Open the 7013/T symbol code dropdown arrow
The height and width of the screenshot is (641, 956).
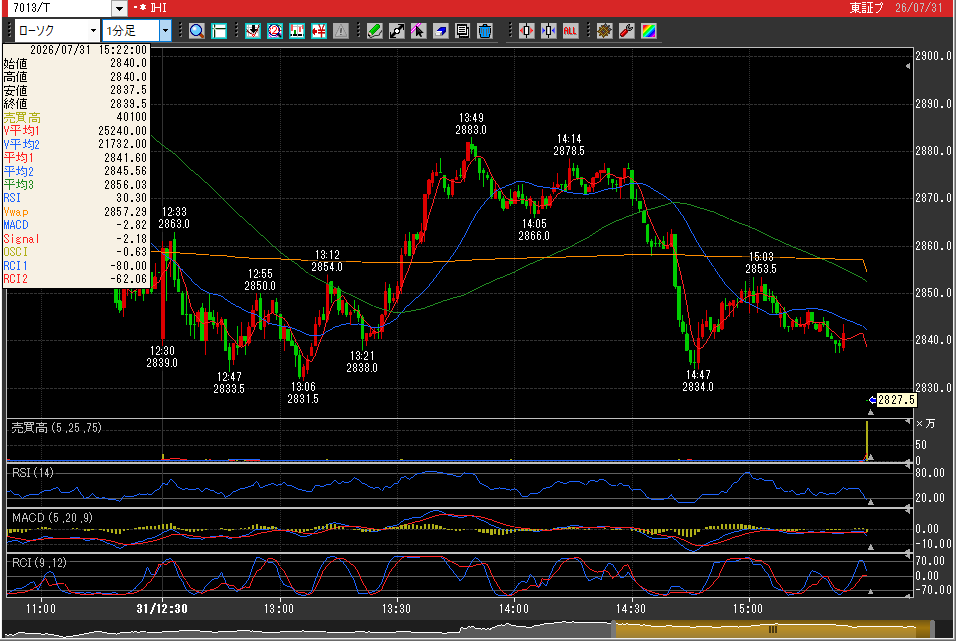click(120, 8)
